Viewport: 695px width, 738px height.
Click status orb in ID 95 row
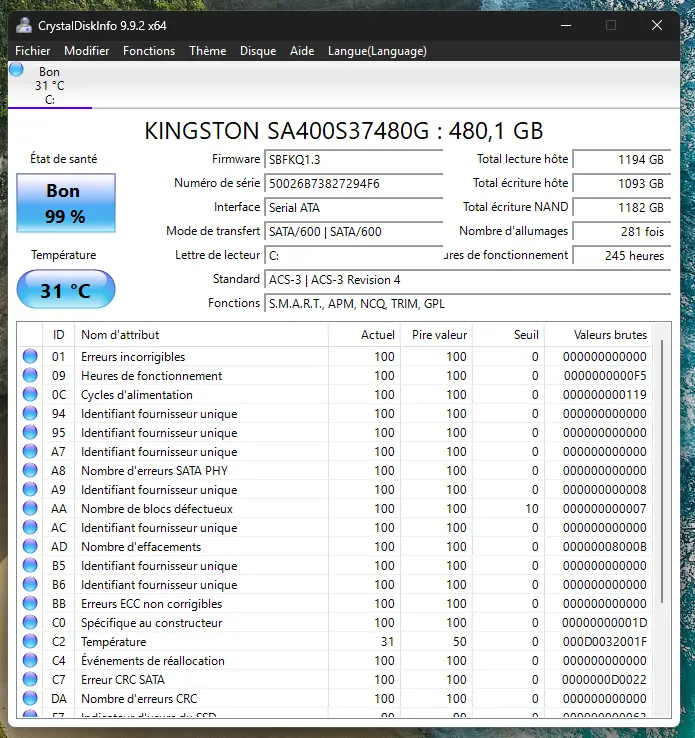(x=30, y=432)
